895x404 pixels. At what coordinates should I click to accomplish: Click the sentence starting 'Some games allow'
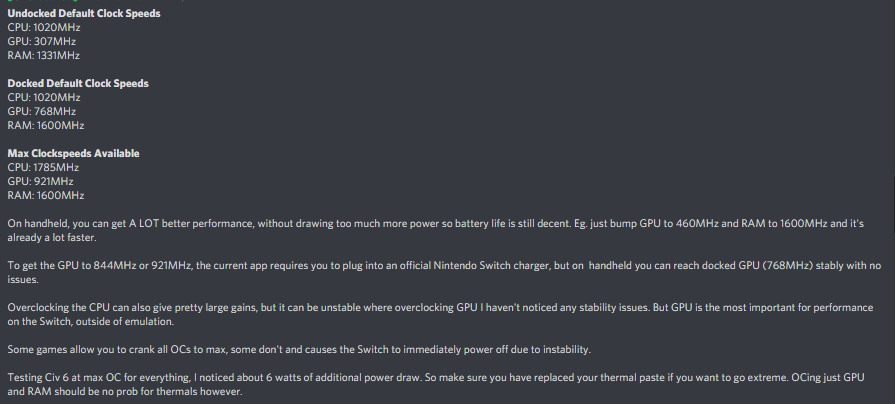coord(299,349)
